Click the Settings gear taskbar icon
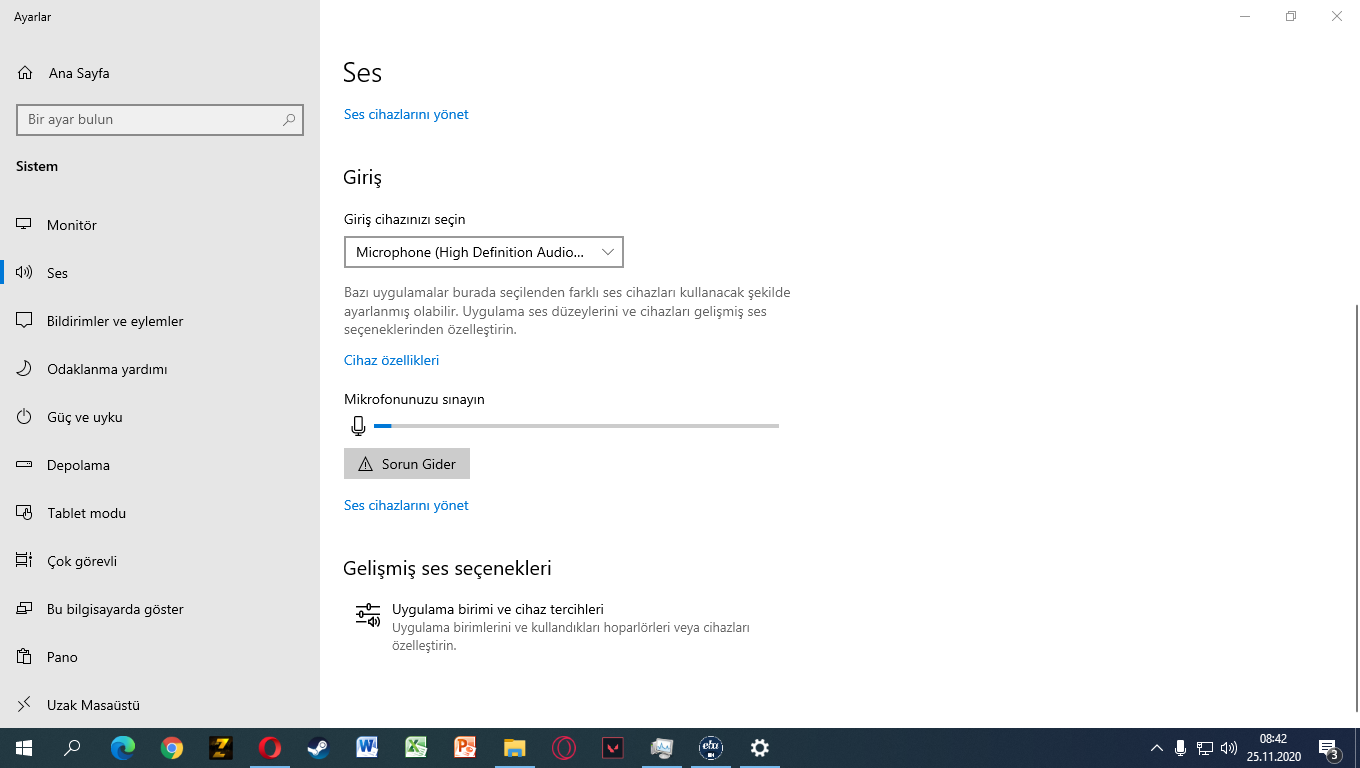Screen dimensions: 1360x768 click(760, 748)
